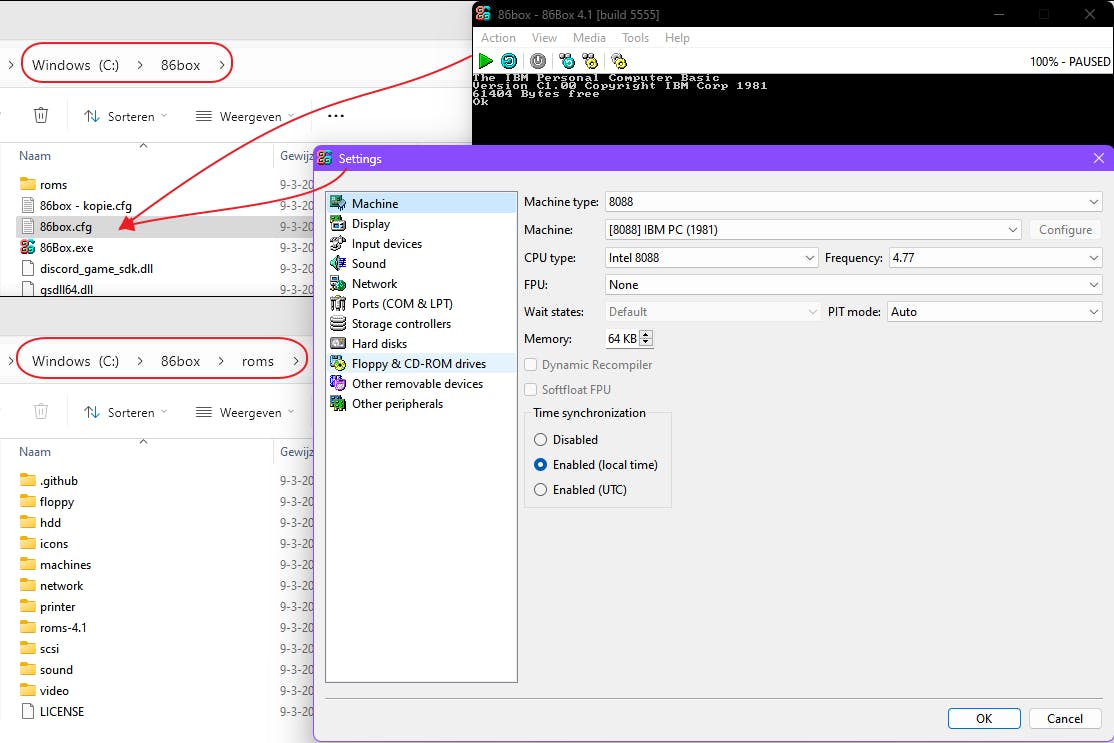Click the green Run/Resume play icon in 86Box
The height and width of the screenshot is (743, 1114).
click(x=486, y=61)
